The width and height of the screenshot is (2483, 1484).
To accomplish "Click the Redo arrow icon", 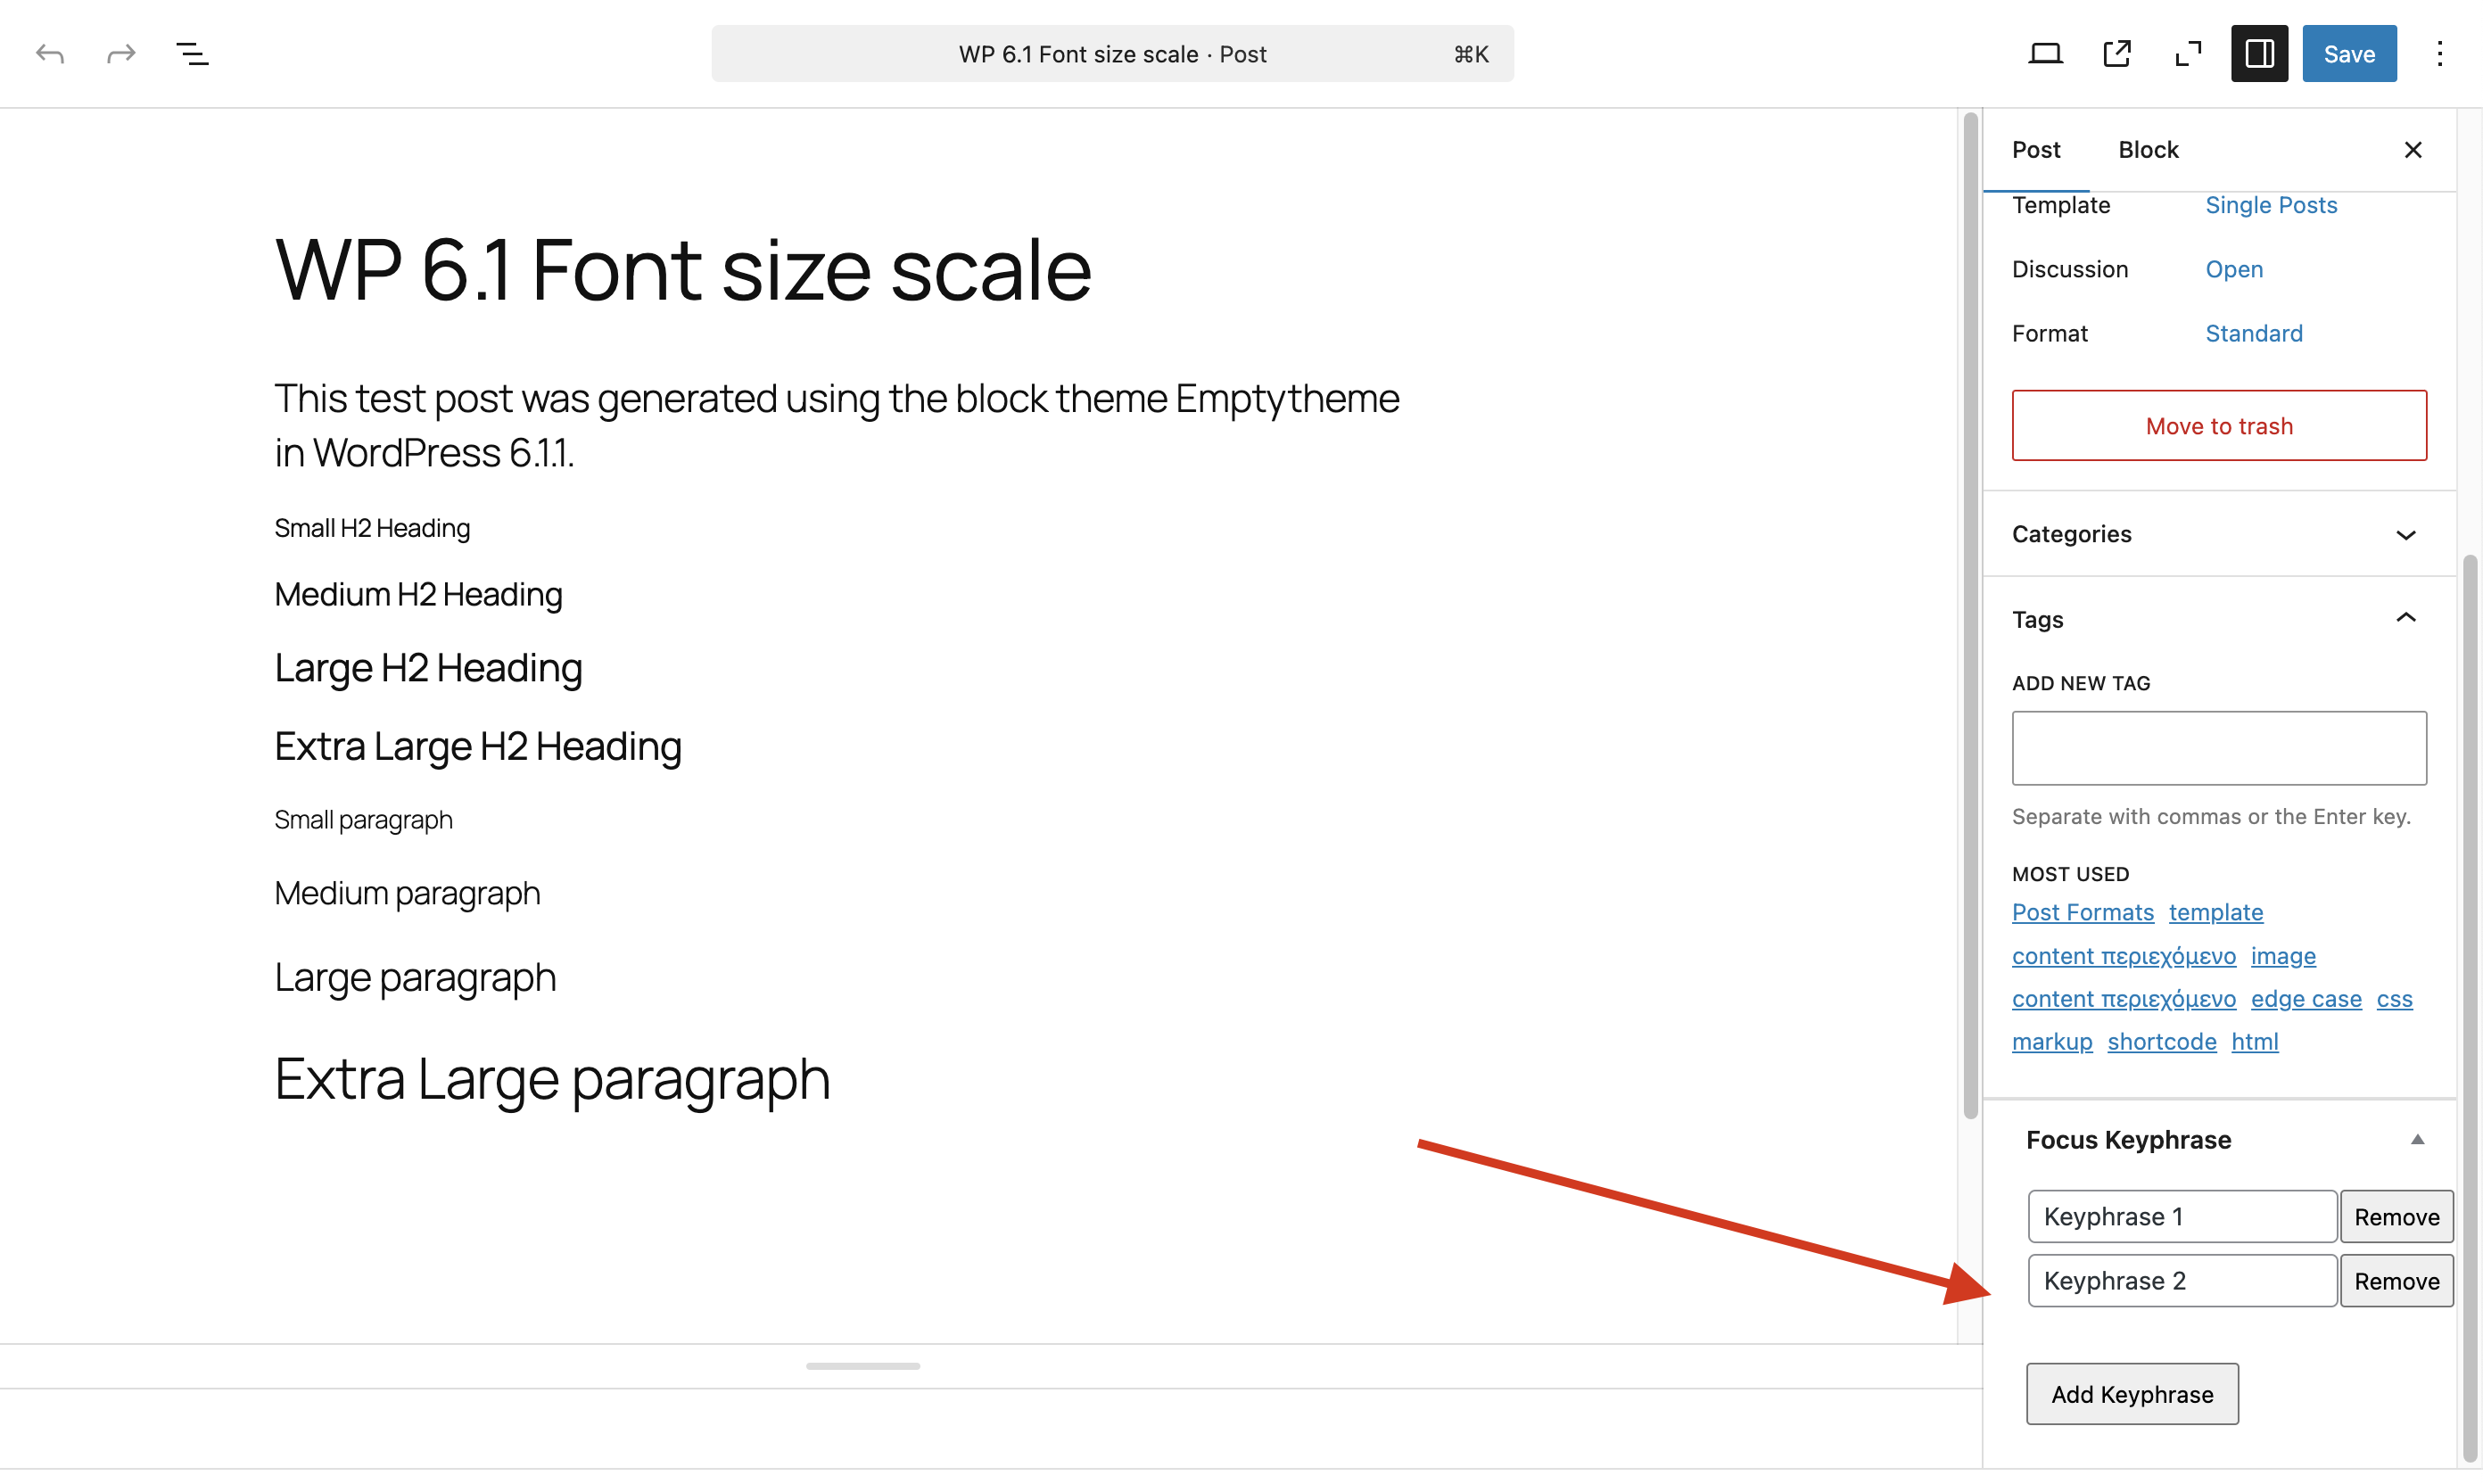I will (x=121, y=53).
